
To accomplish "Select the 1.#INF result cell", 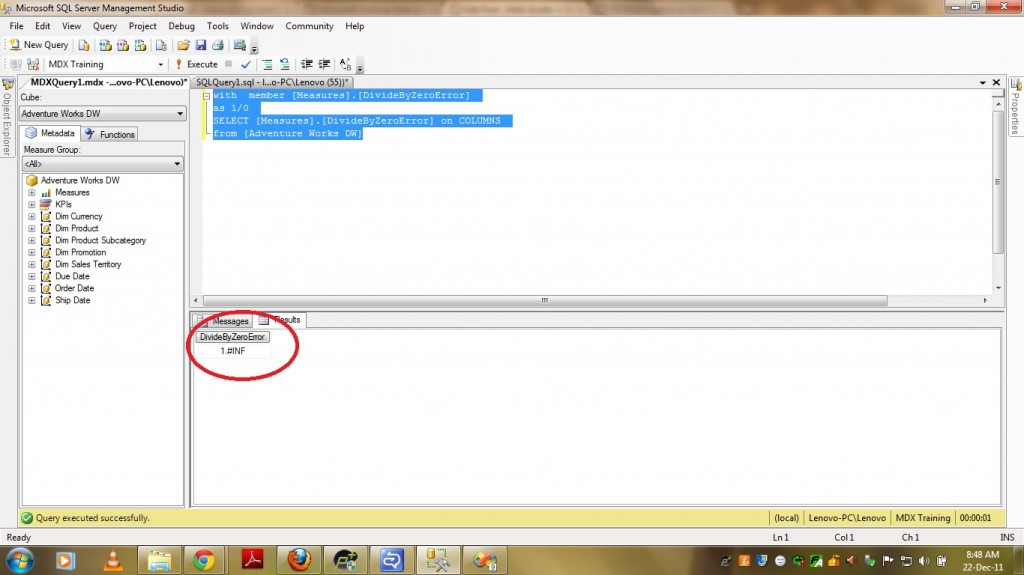I will click(x=232, y=351).
